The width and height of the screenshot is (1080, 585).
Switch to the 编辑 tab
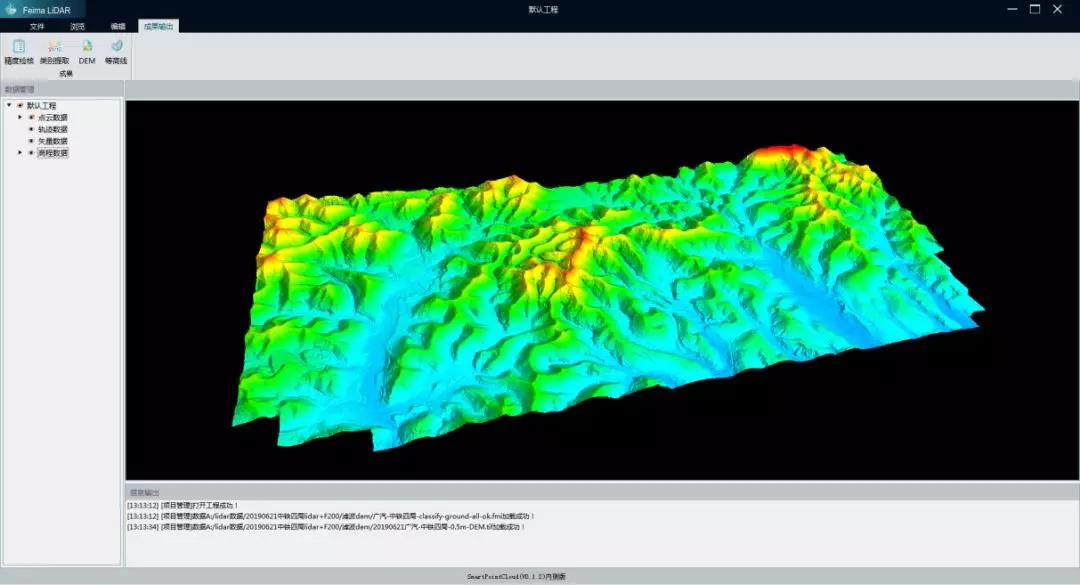pos(118,26)
